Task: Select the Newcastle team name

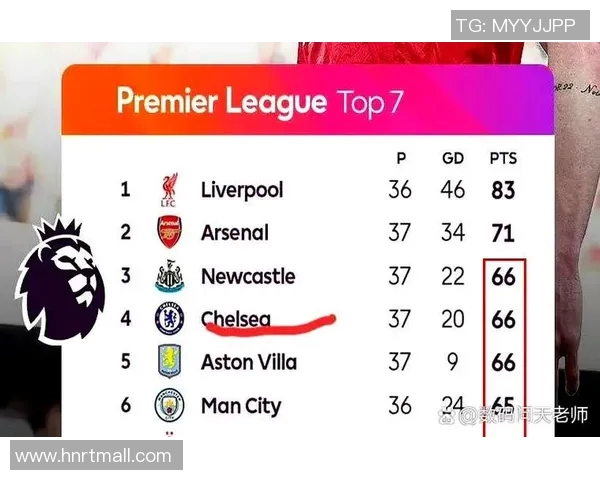Action: coord(248,276)
